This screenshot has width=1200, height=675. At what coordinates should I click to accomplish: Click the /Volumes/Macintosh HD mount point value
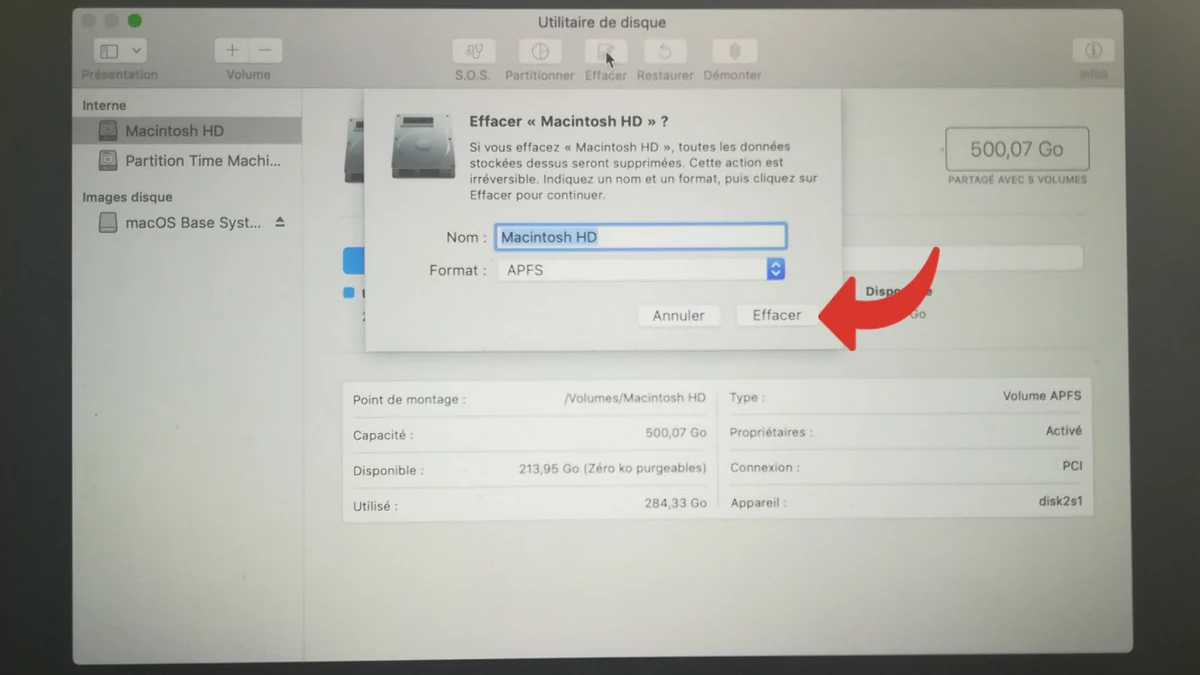coord(635,398)
